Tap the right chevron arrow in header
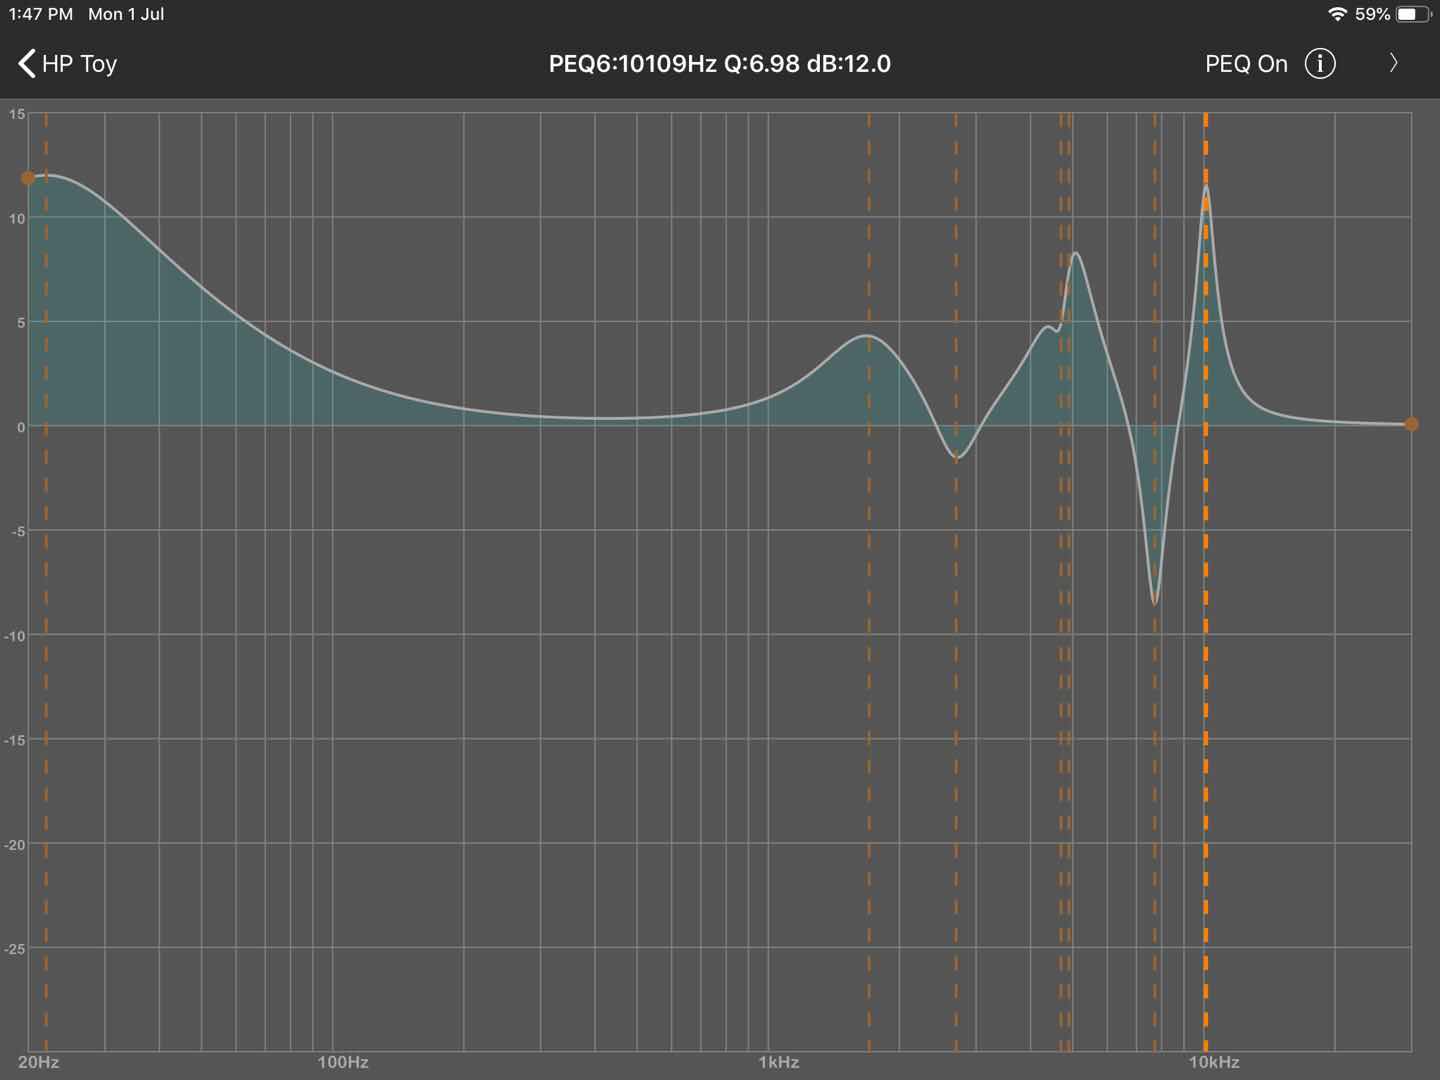The height and width of the screenshot is (1080, 1440). 1393,63
